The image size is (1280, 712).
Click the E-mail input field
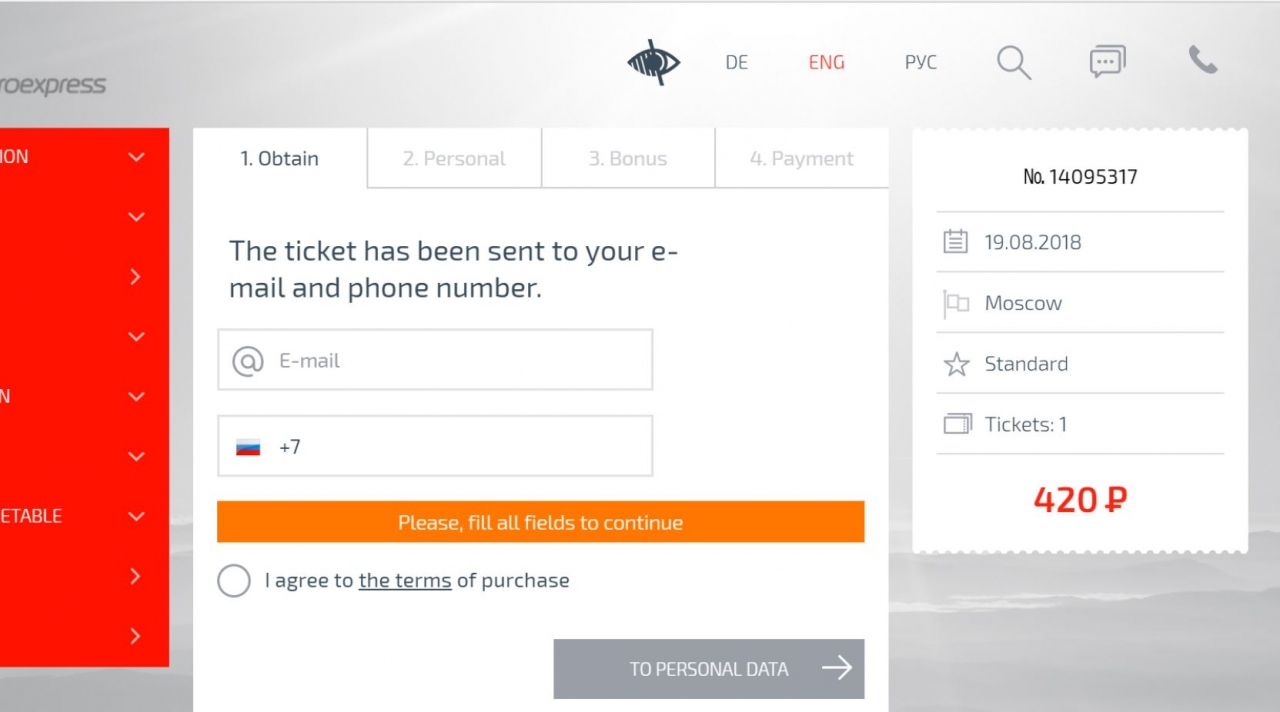pyautogui.click(x=460, y=360)
